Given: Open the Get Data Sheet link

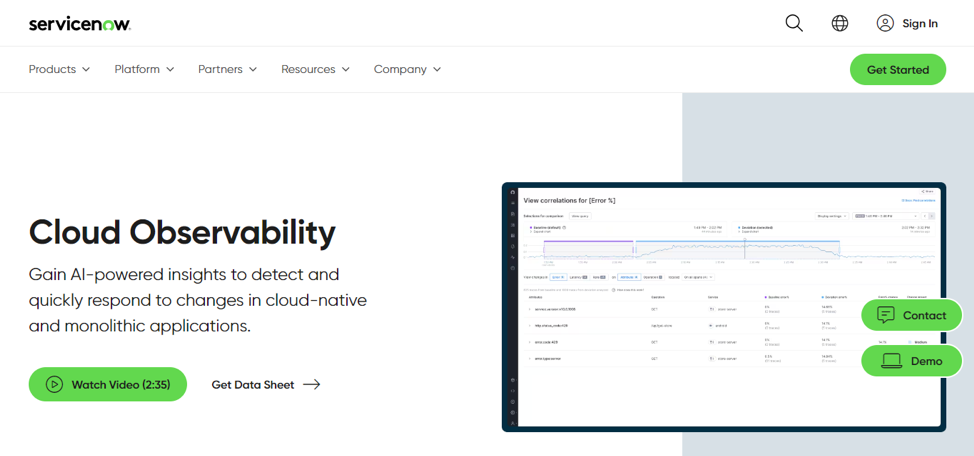Looking at the screenshot, I should click(x=252, y=385).
